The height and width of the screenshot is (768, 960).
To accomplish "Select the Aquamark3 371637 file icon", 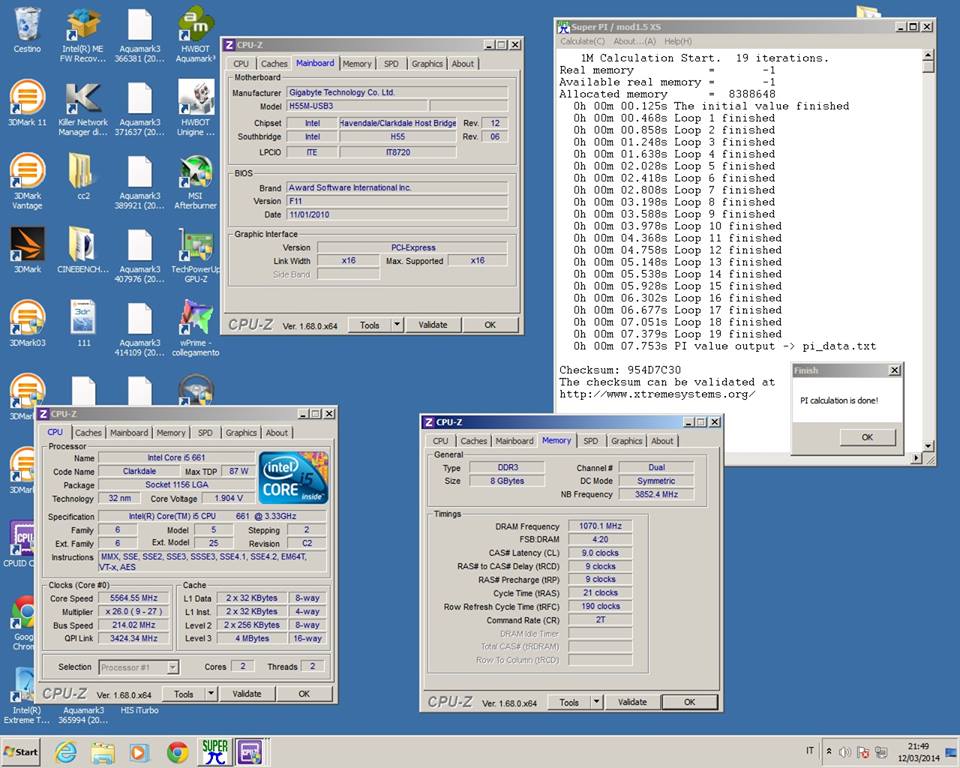I will 140,109.
